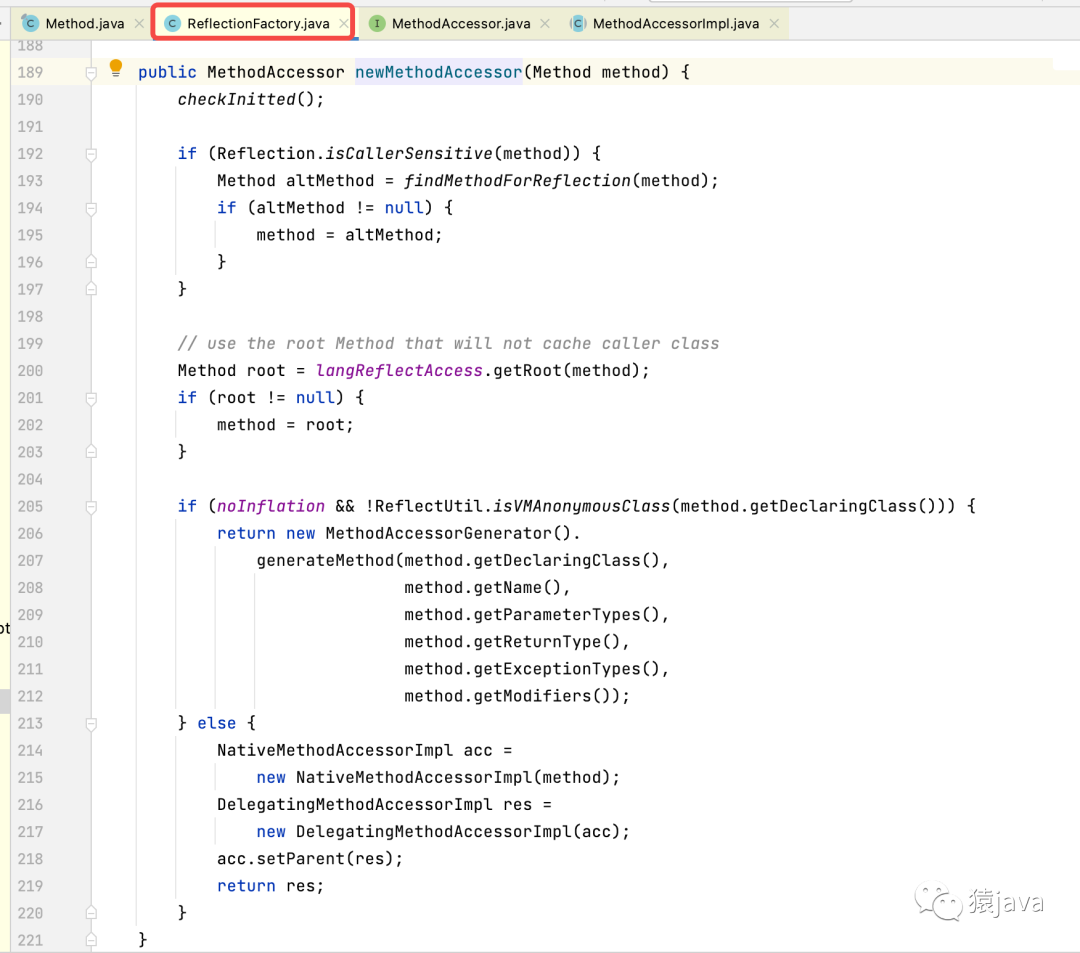This screenshot has width=1080, height=953.
Task: Collapse the noInflation if block at line 205
Action: [x=91, y=507]
